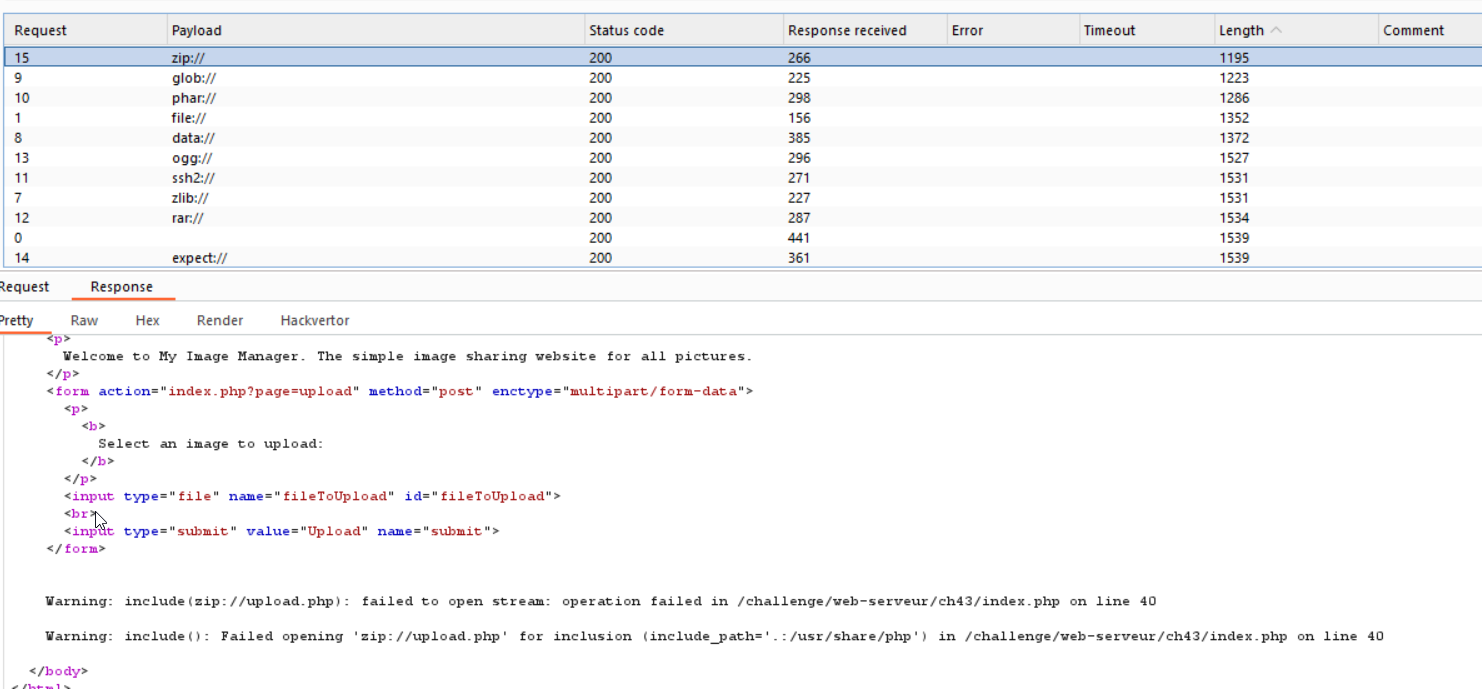Image resolution: width=1482 pixels, height=689 pixels.
Task: Select the expect:// payload row
Action: pyautogui.click(x=300, y=257)
